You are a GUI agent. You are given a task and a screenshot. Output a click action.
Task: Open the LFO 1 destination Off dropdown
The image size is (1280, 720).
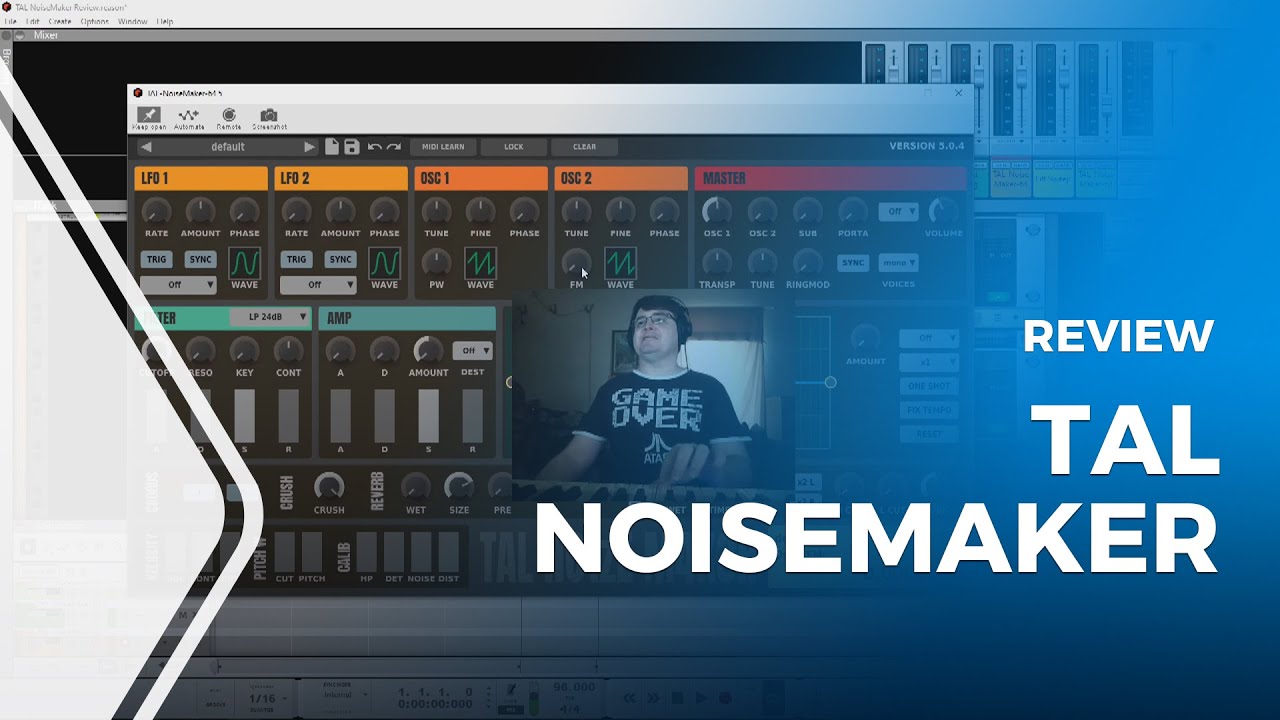click(178, 285)
